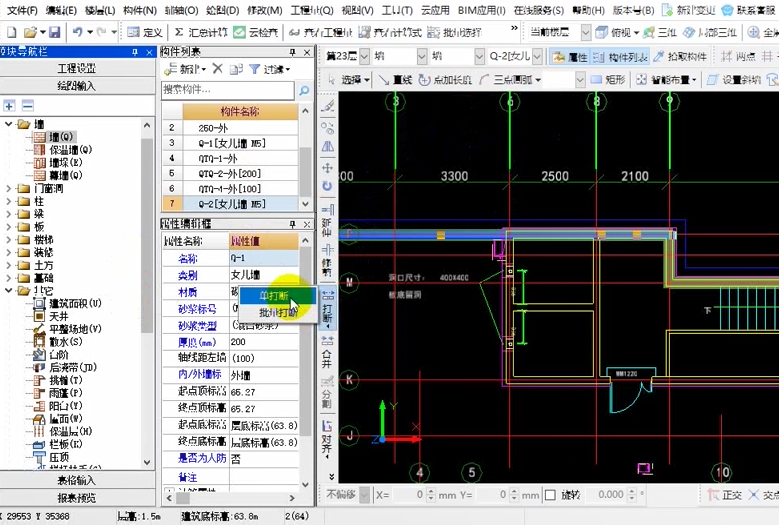Expand the 门窗洞 folder in tree
Screen dimensions: 779x525
click(9, 188)
